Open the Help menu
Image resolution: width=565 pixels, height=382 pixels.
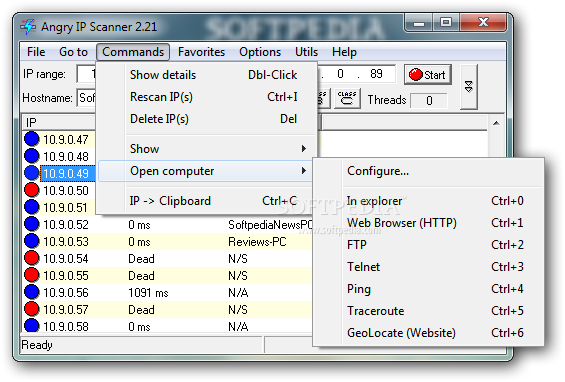344,52
